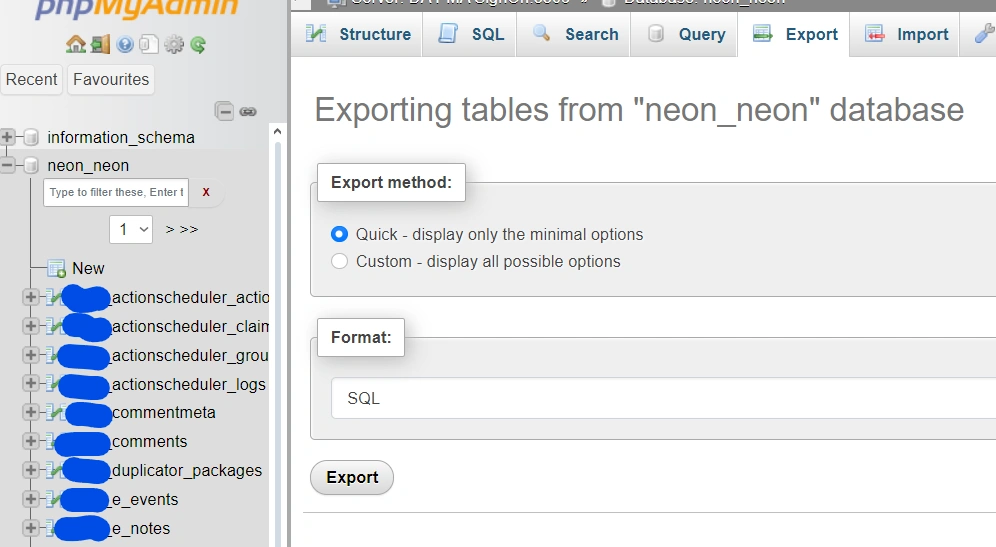This screenshot has width=996, height=547.
Task: Click the table filter input field
Action: [116, 192]
